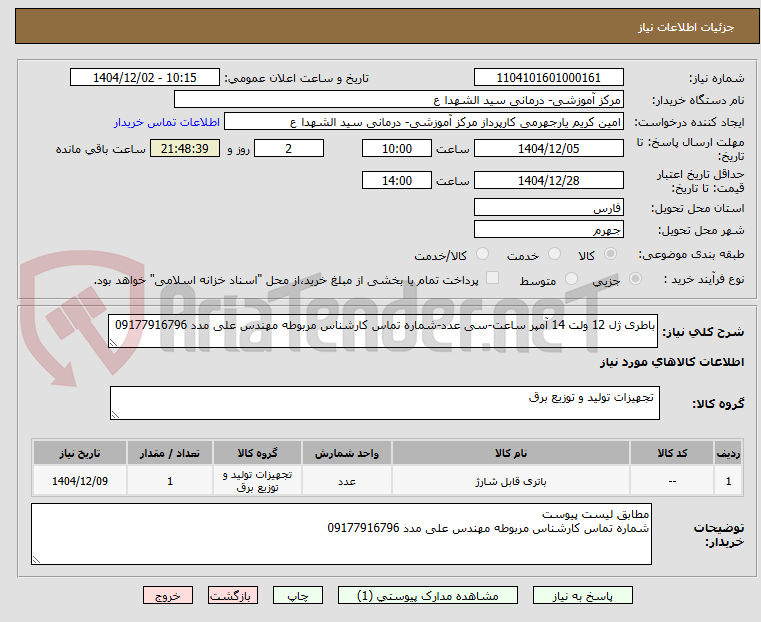Image resolution: width=761 pixels, height=622 pixels.
Task: Click the تعداد / مقدار column header
Action: pyautogui.click(x=169, y=453)
